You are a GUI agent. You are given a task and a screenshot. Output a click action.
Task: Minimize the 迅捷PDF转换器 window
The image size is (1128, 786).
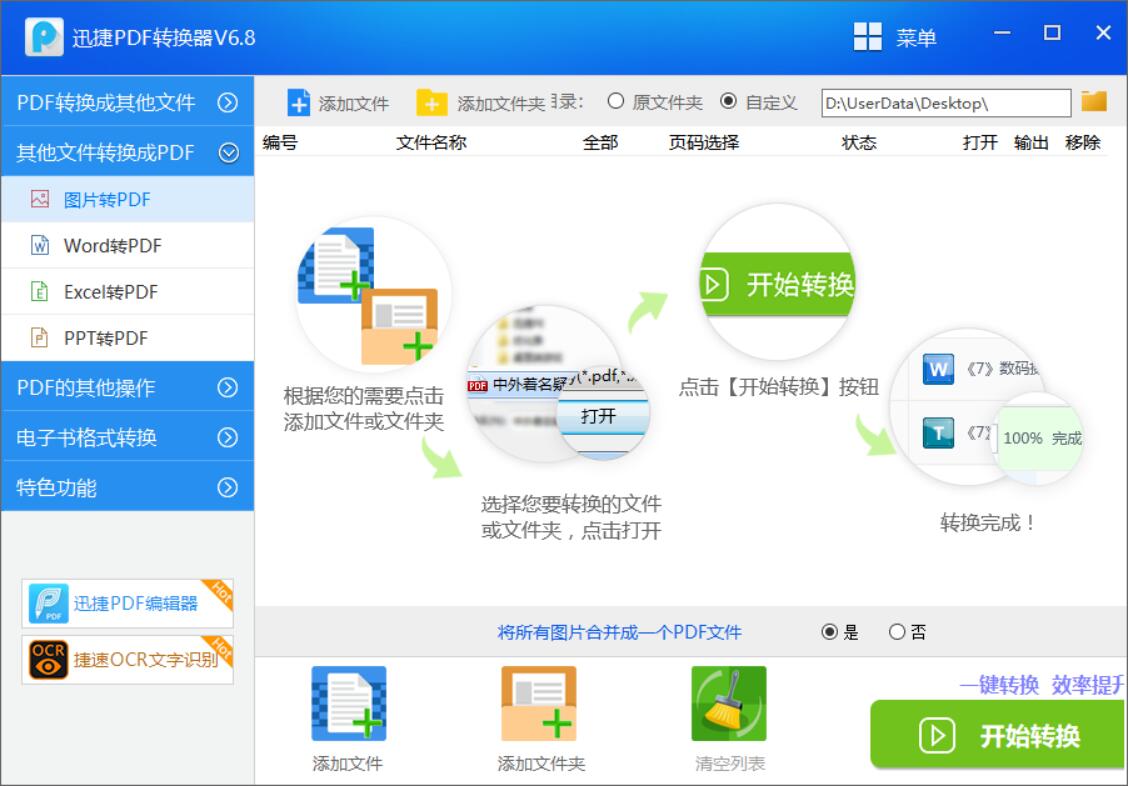(1001, 32)
